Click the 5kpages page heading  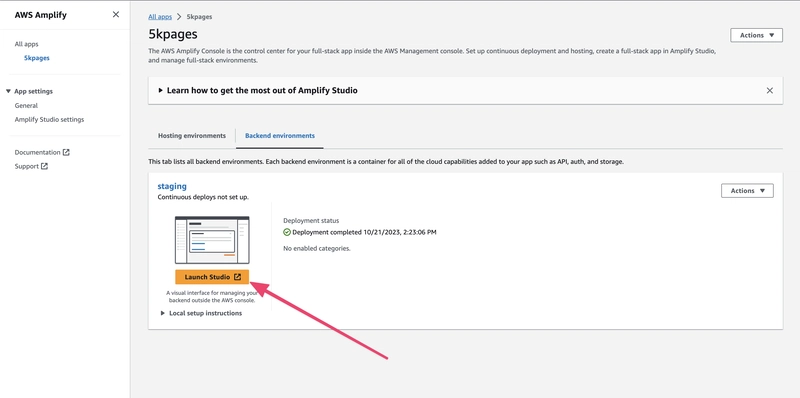(173, 35)
